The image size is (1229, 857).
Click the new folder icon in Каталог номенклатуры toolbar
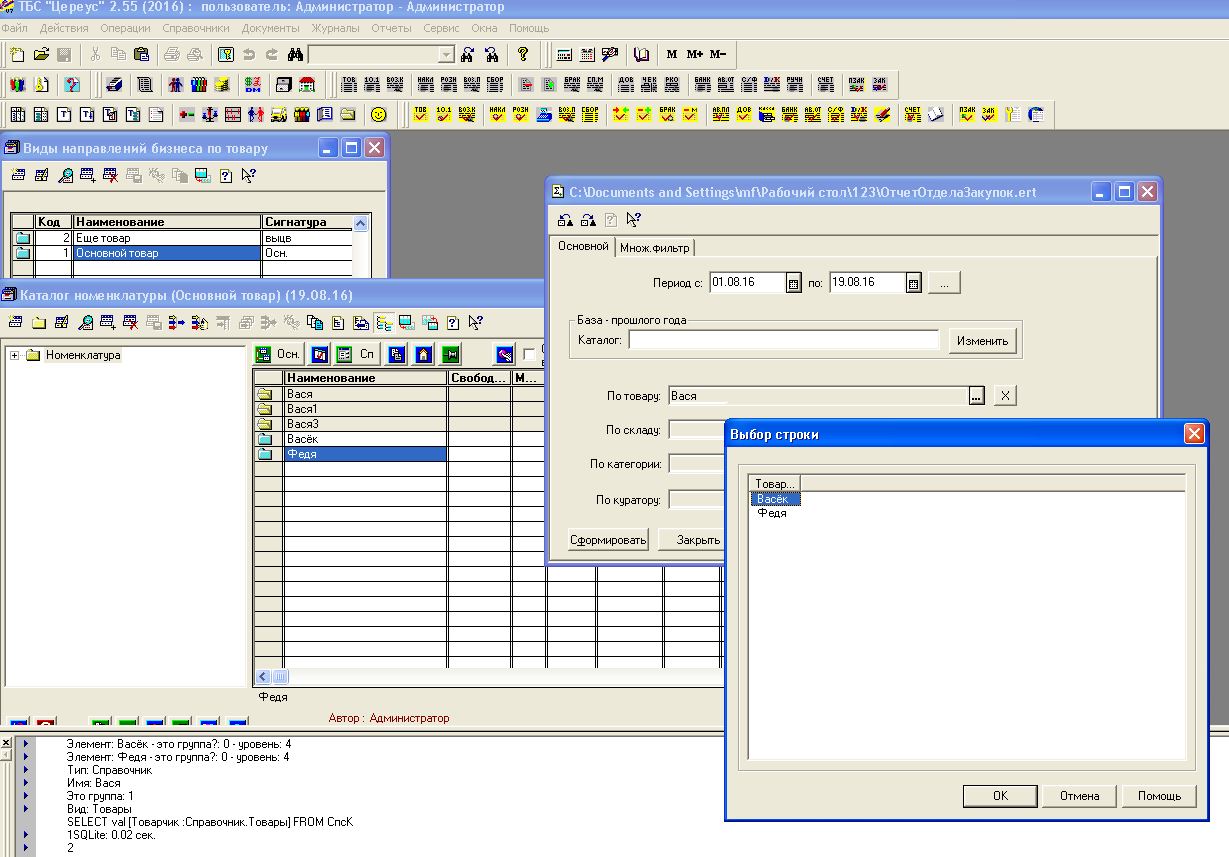click(39, 322)
